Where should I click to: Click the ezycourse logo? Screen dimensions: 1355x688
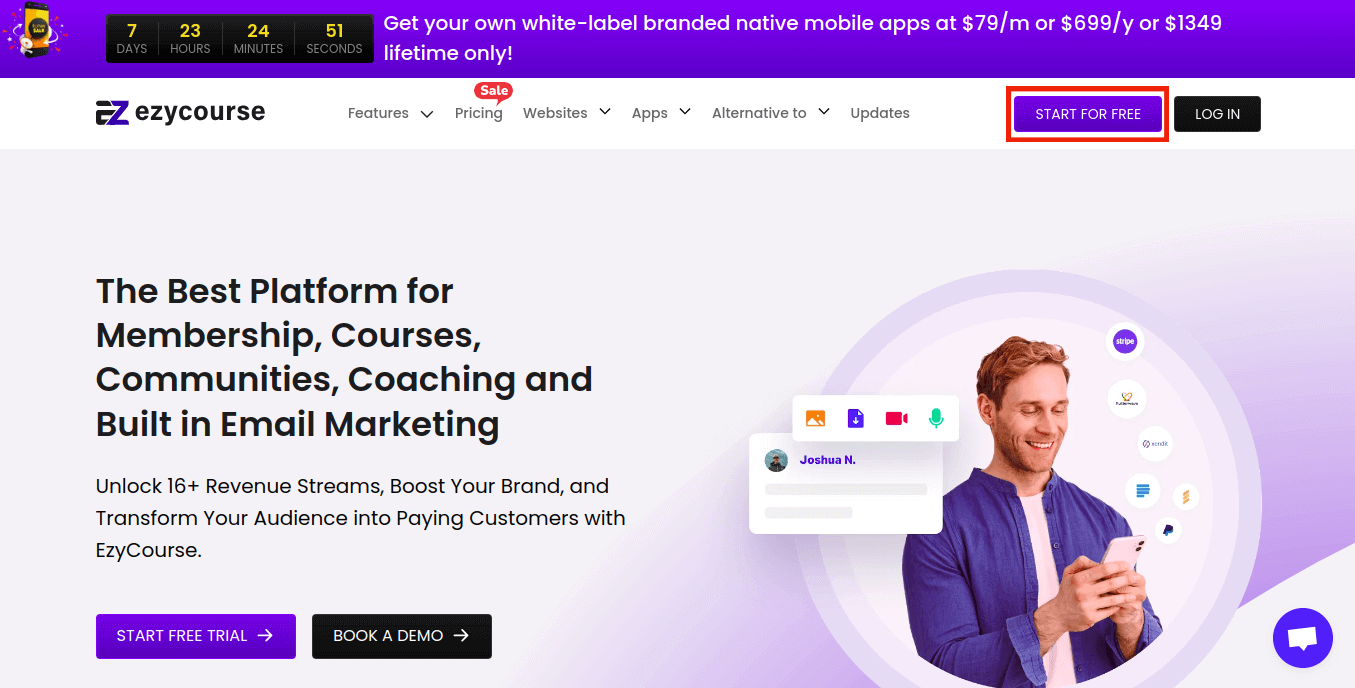tap(180, 113)
